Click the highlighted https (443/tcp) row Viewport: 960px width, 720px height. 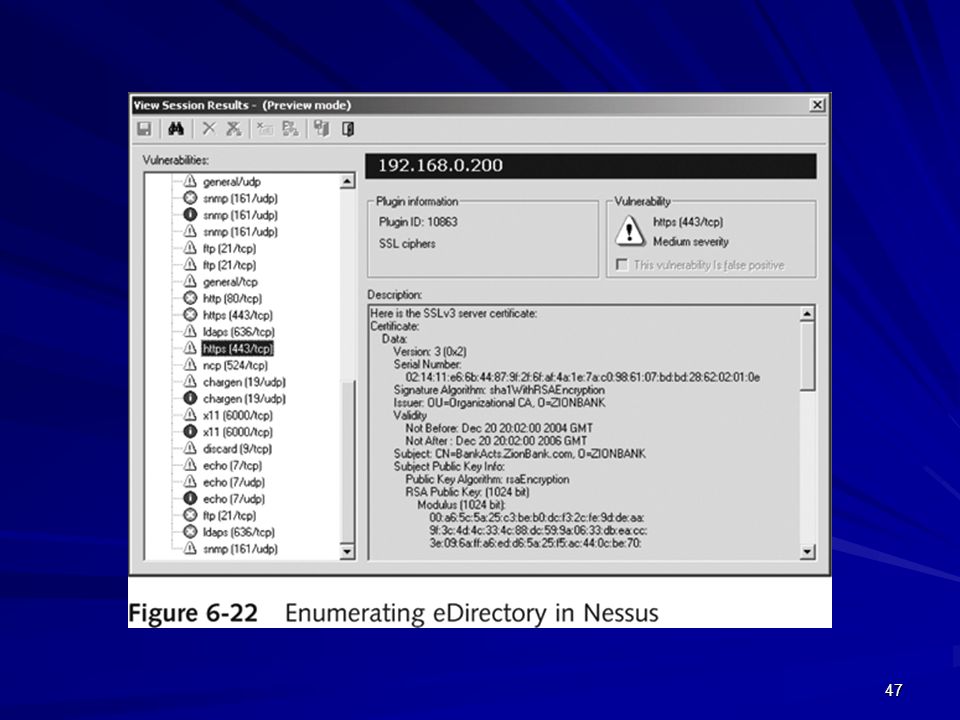(238, 348)
